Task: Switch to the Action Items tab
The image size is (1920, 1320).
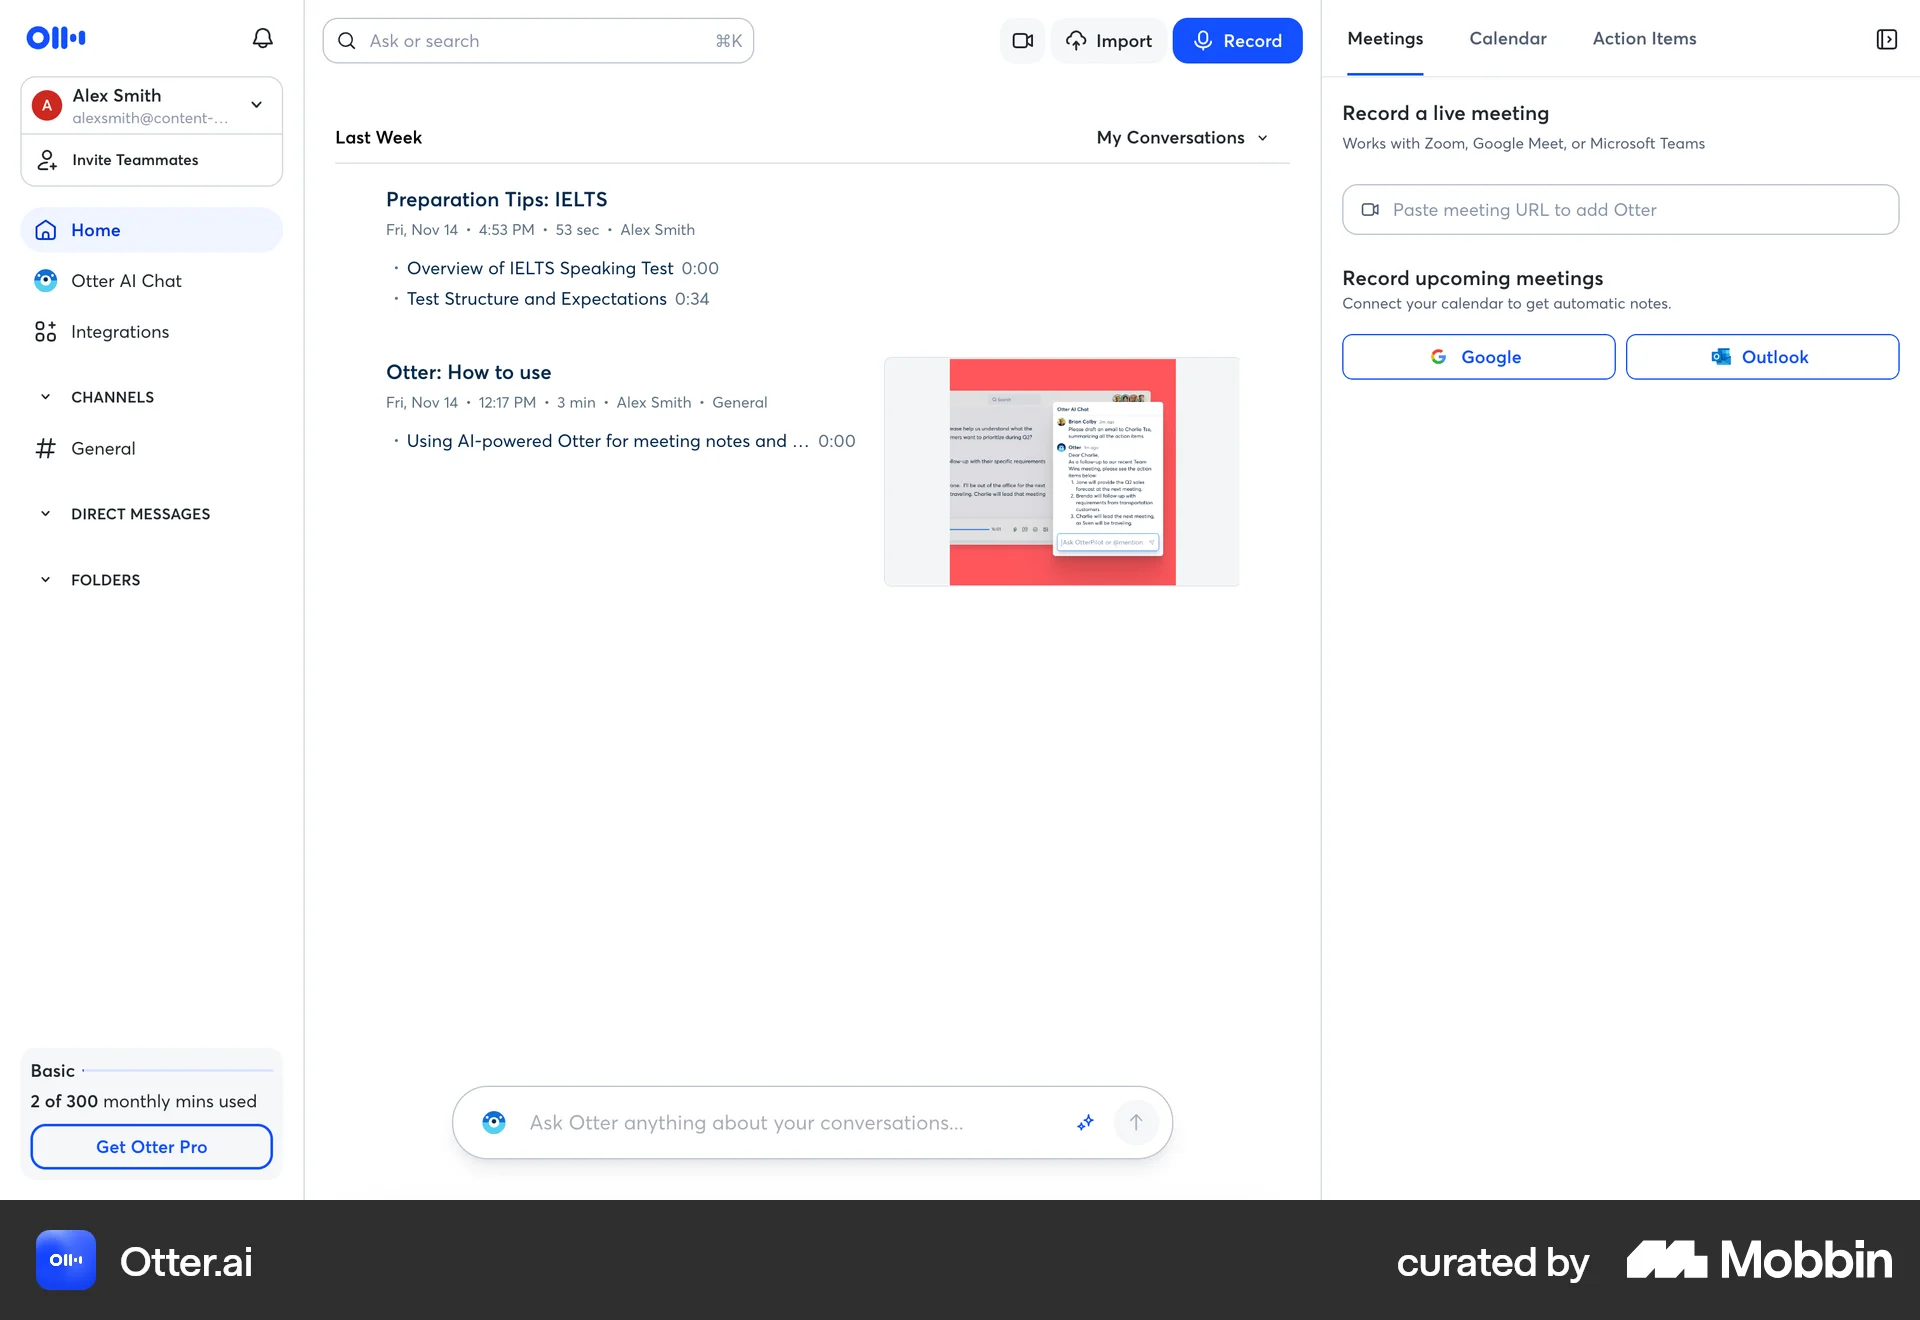Action: pyautogui.click(x=1644, y=39)
